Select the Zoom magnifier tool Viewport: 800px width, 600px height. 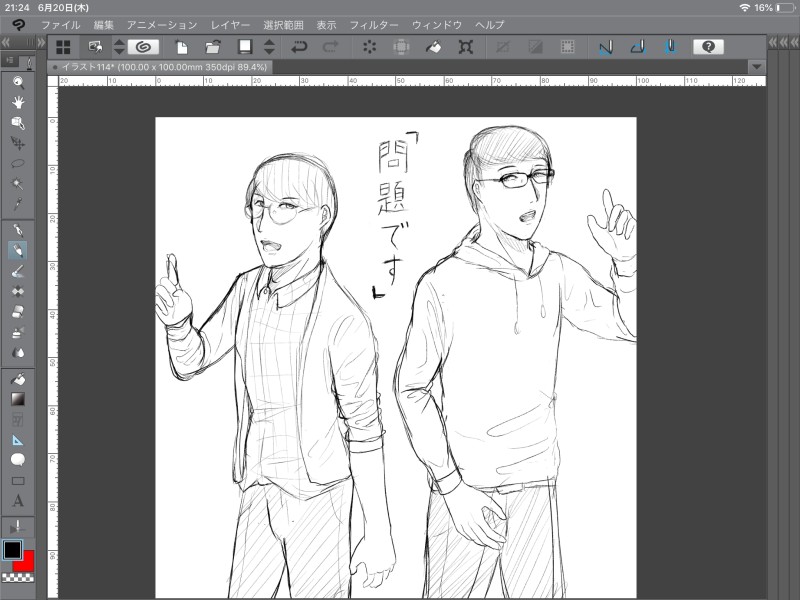(18, 82)
